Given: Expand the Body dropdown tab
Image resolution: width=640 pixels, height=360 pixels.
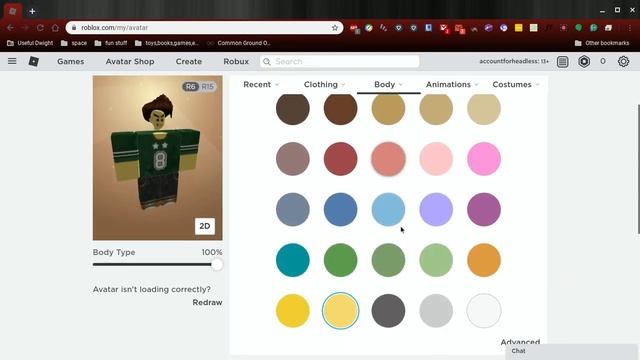Looking at the screenshot, I should point(389,84).
